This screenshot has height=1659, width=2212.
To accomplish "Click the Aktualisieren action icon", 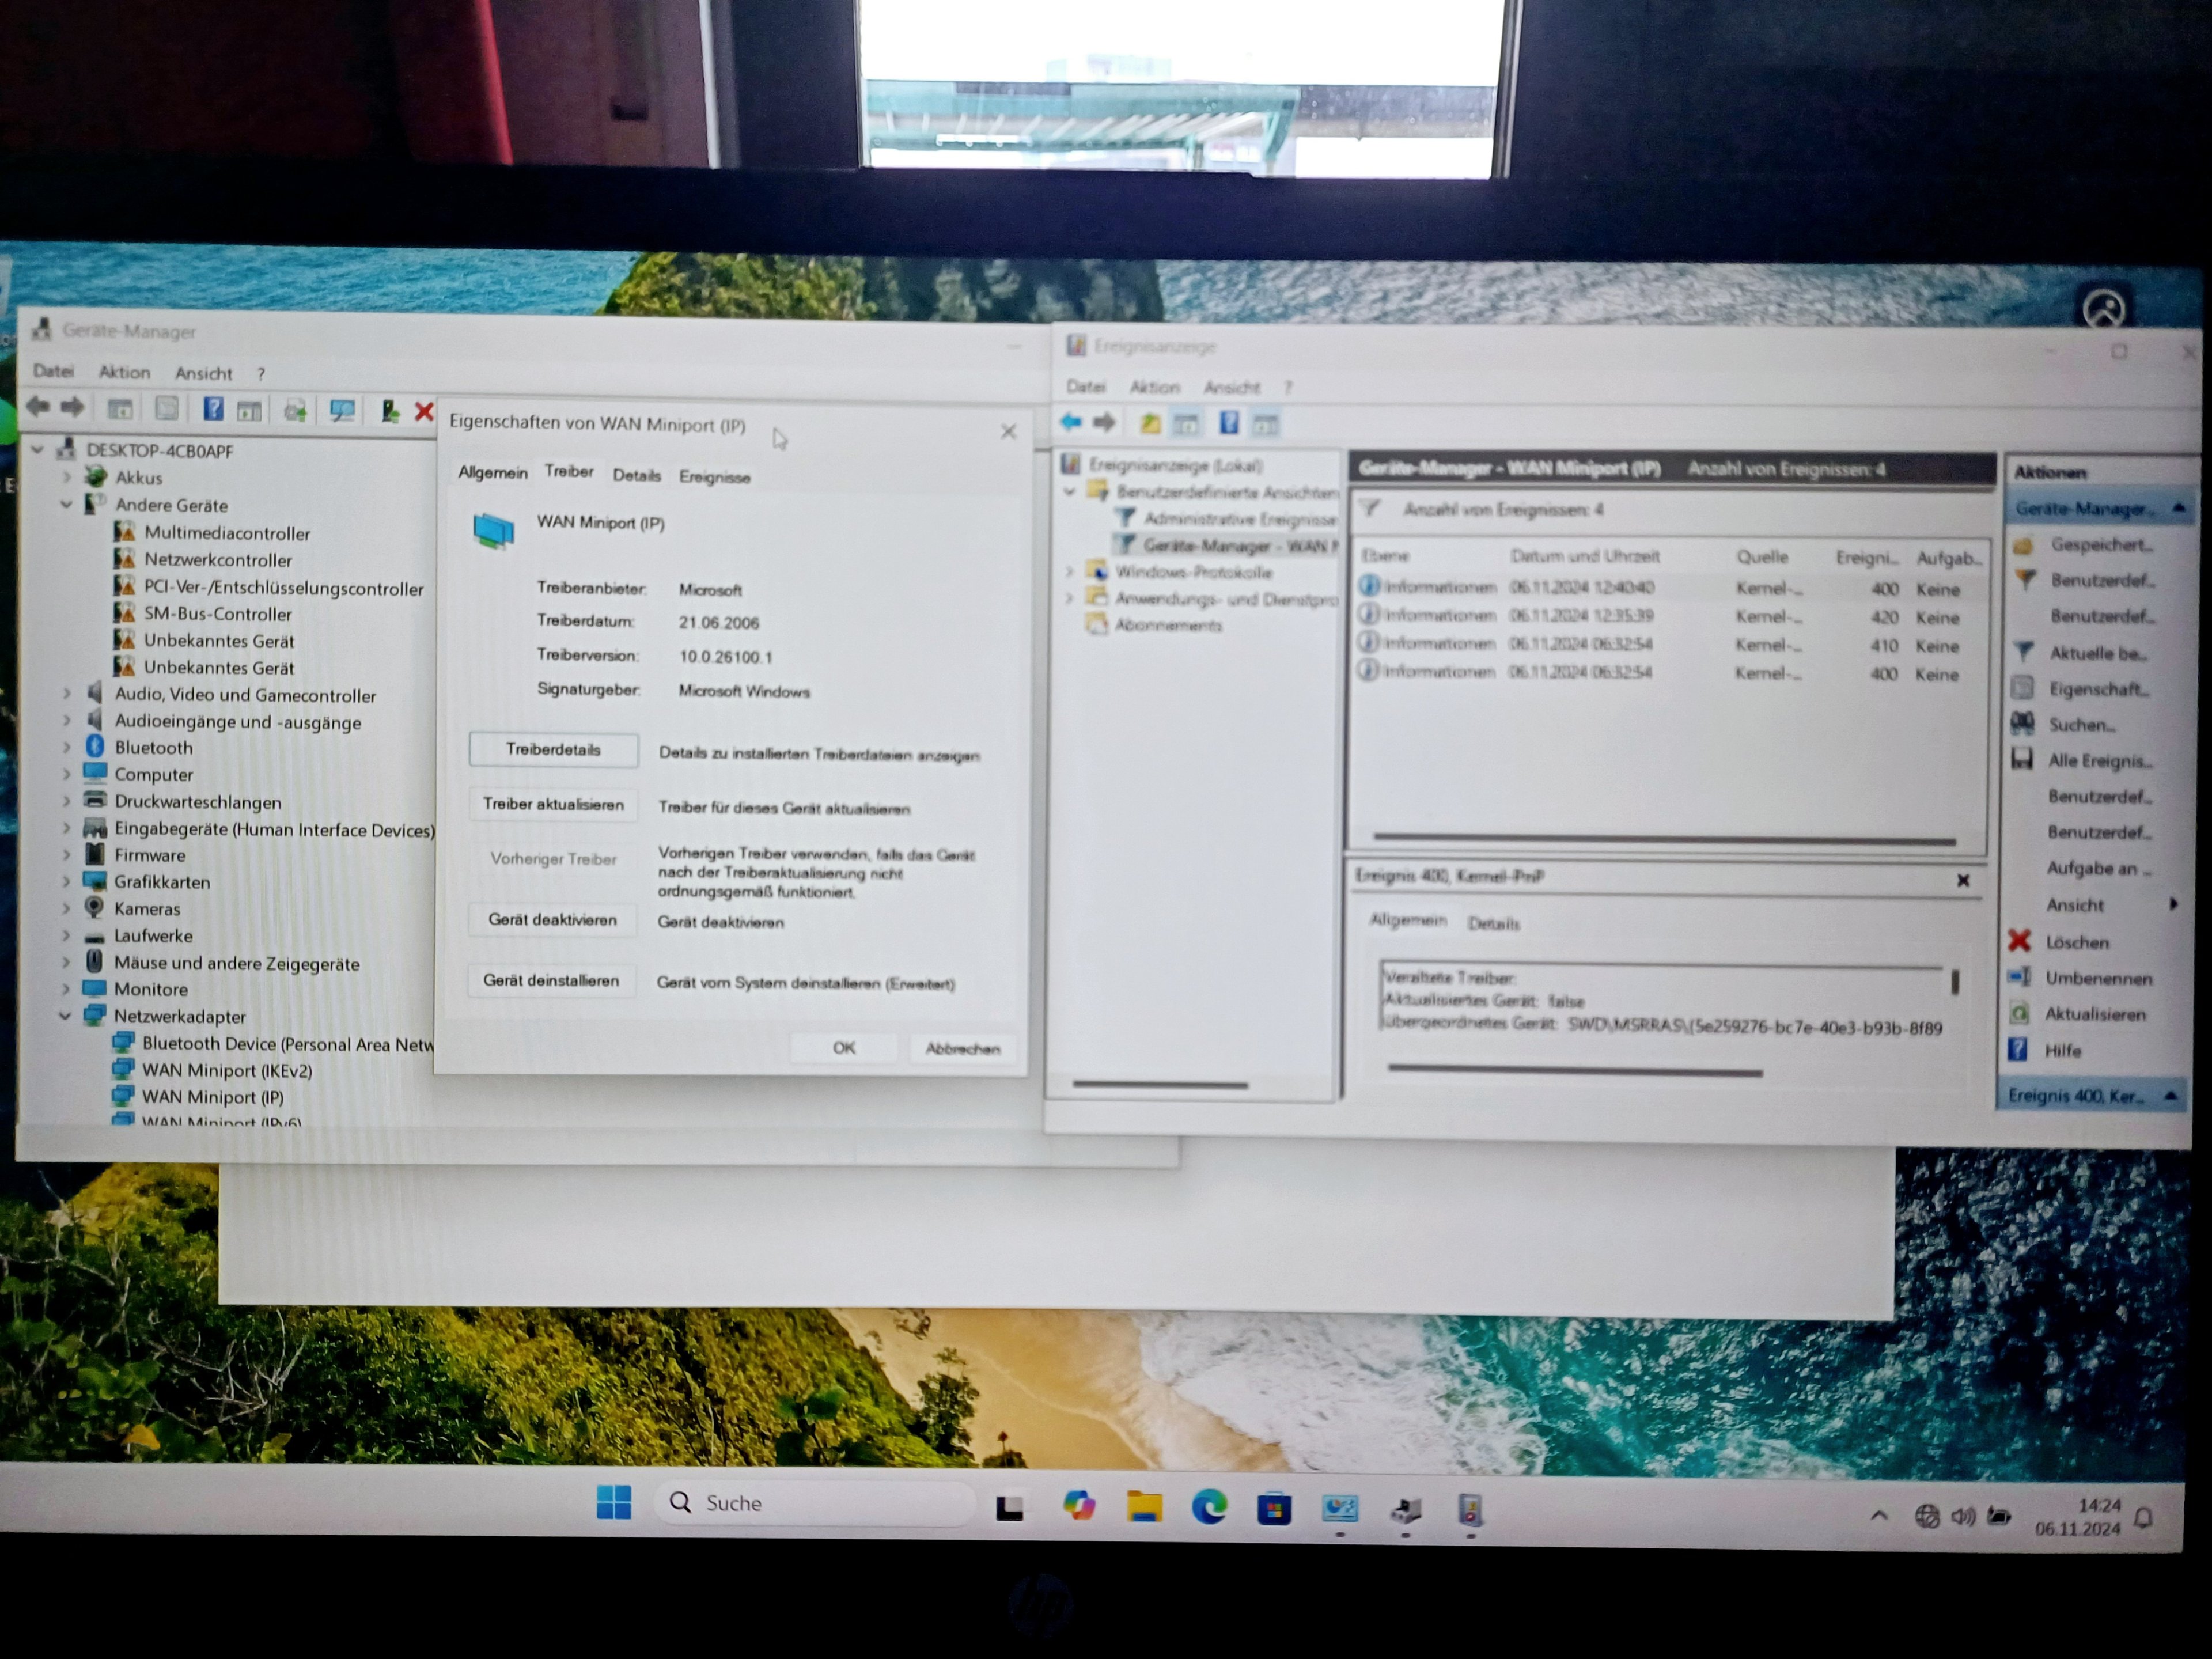I will [x=2020, y=1013].
